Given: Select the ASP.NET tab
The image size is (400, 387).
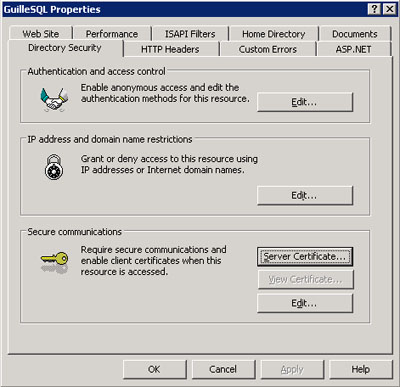Looking at the screenshot, I should tap(353, 49).
